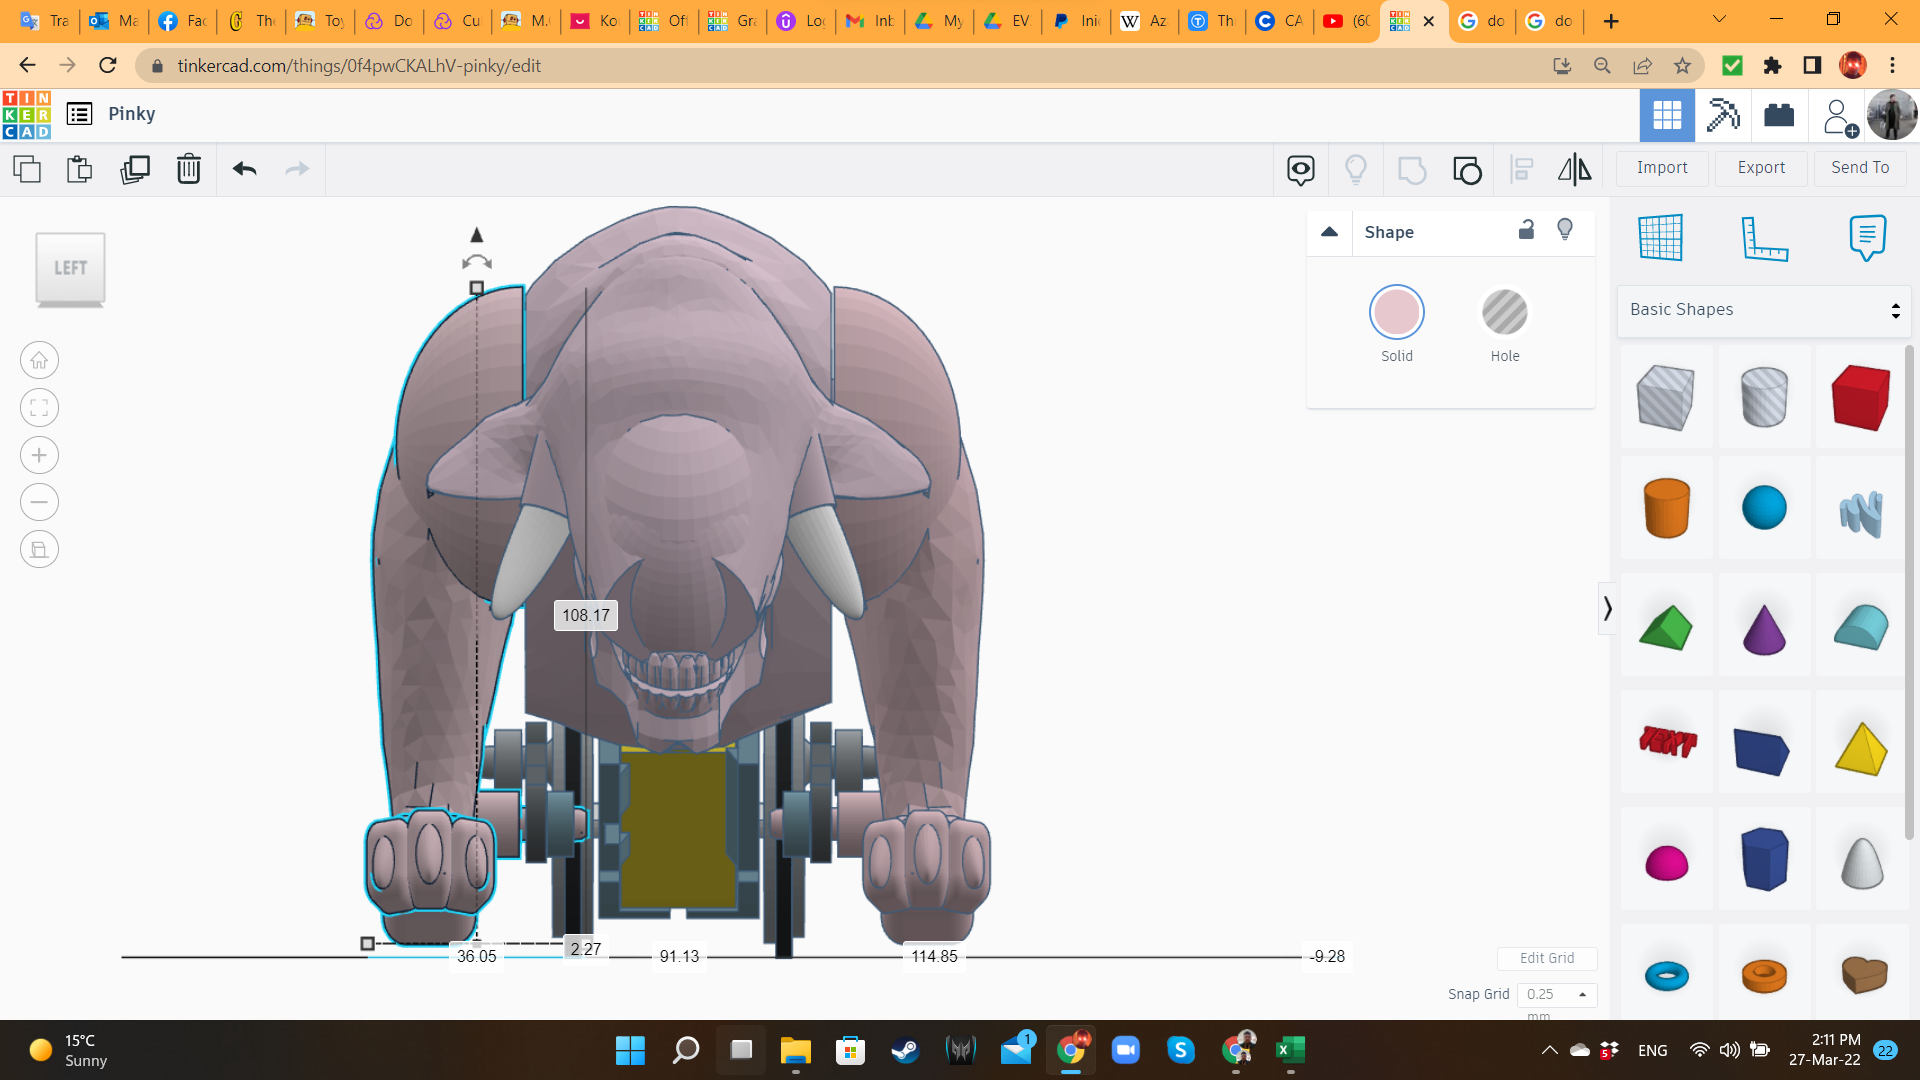Open the Send To menu
The image size is (1920, 1080).
click(1860, 168)
